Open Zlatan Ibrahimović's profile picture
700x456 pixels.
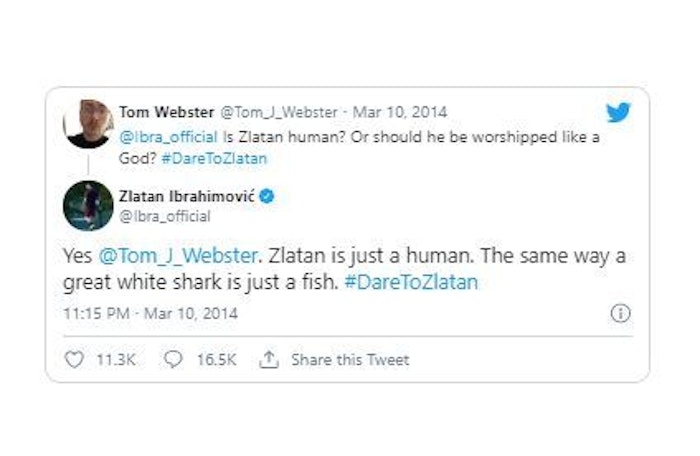(x=88, y=206)
